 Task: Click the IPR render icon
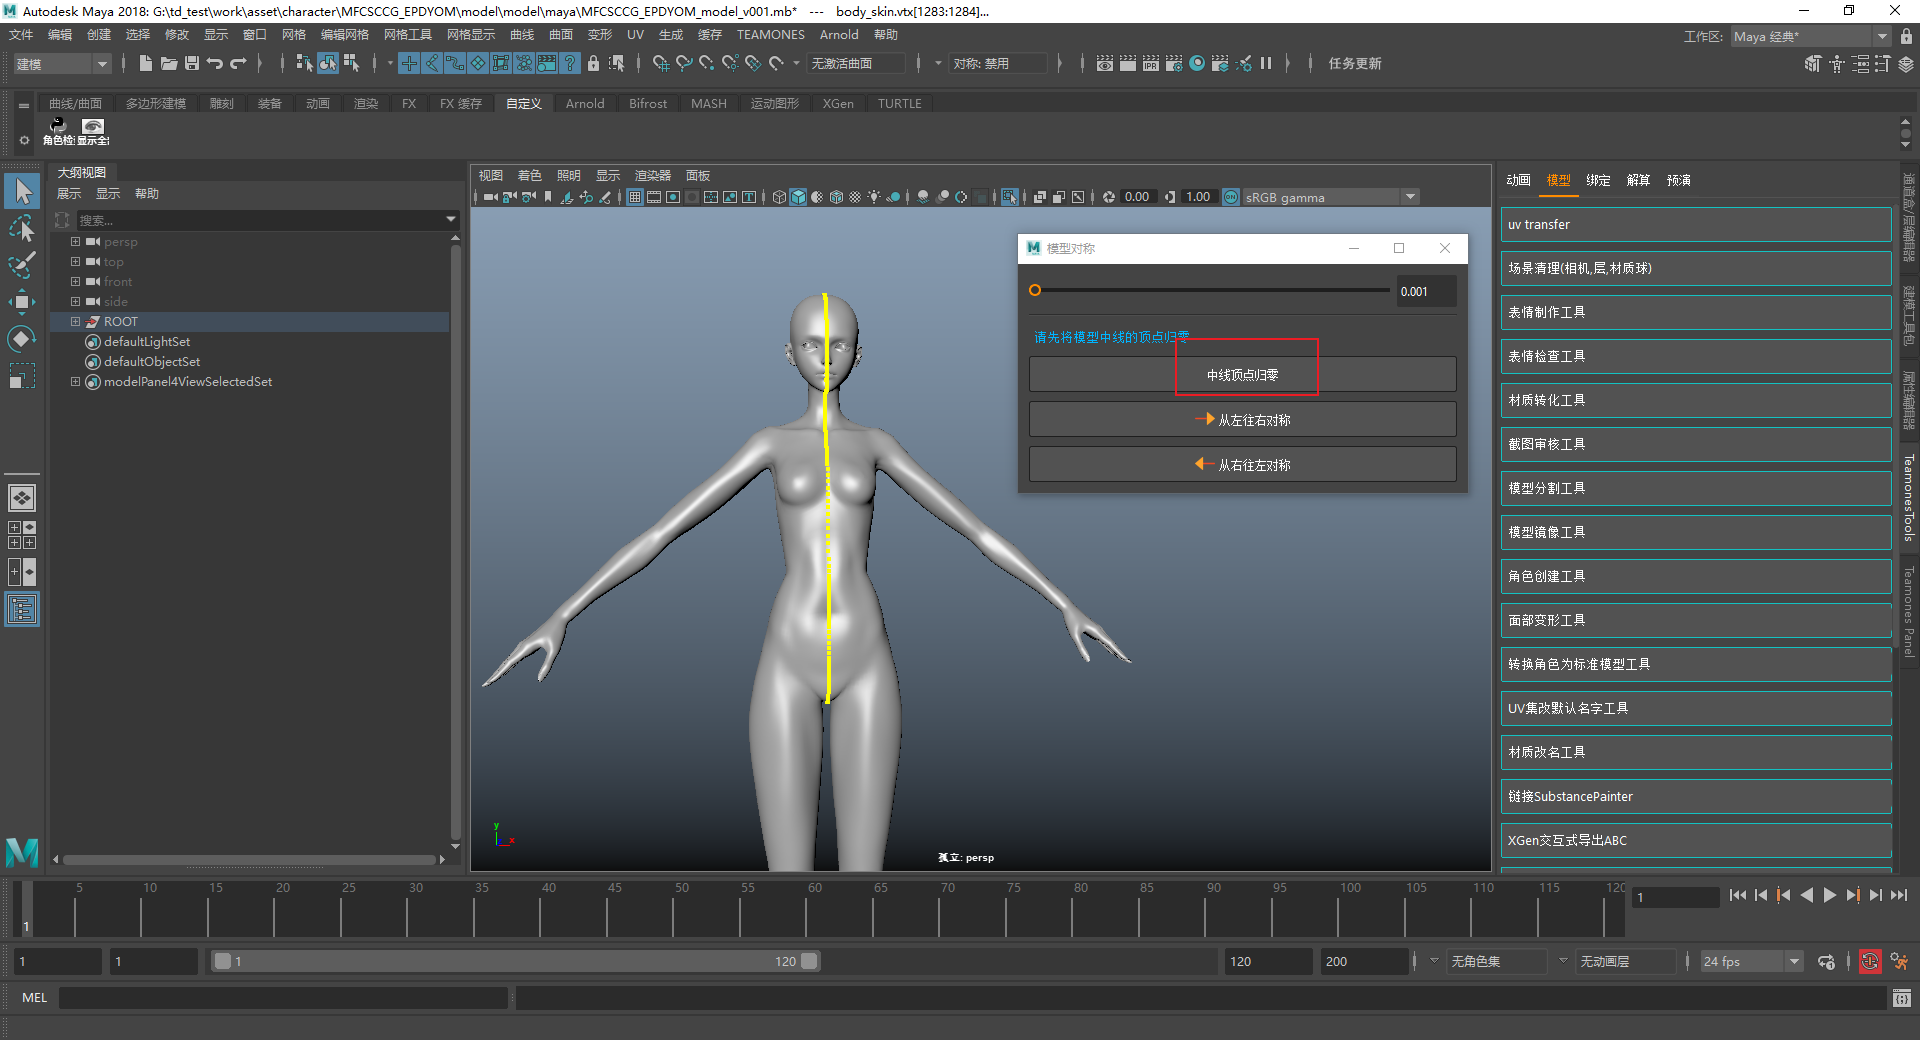click(x=1150, y=64)
